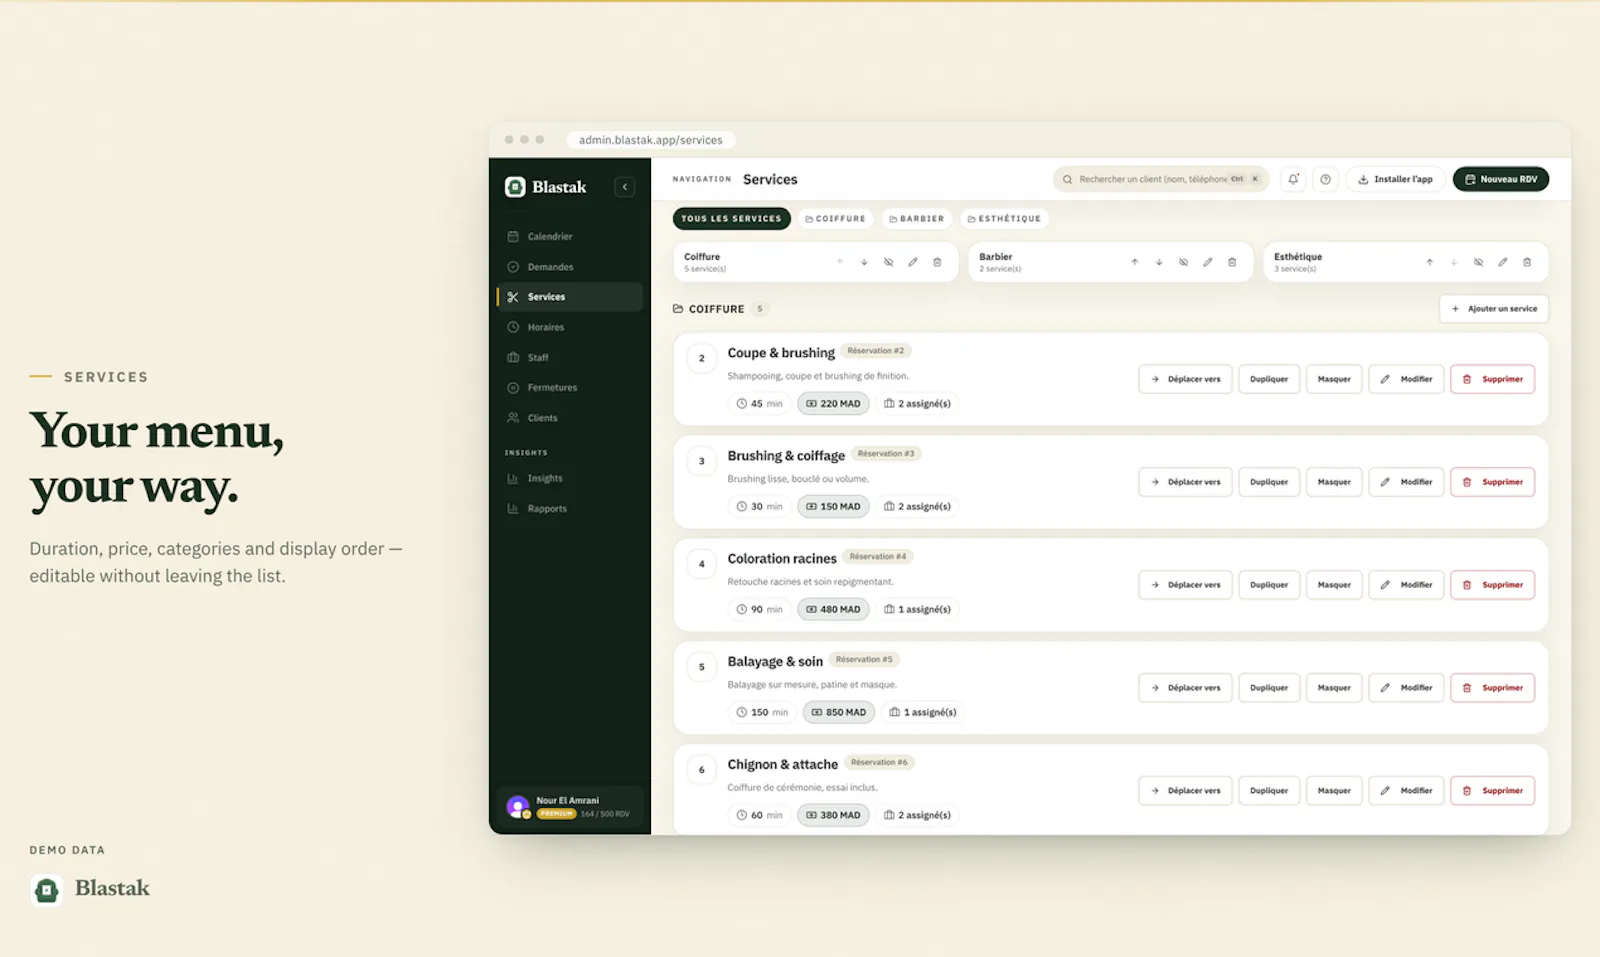Screen dimensions: 1600x957
Task: Open Déplacer vers for Chignon & attache
Action: click(x=1185, y=791)
